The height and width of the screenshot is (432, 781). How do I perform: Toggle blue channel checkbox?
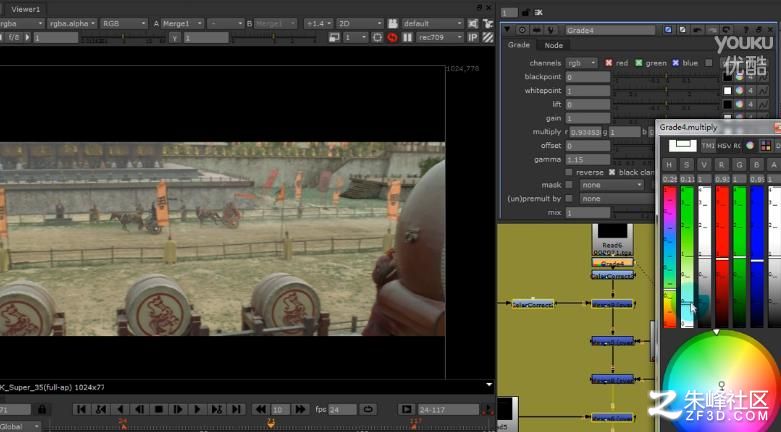pyautogui.click(x=675, y=63)
